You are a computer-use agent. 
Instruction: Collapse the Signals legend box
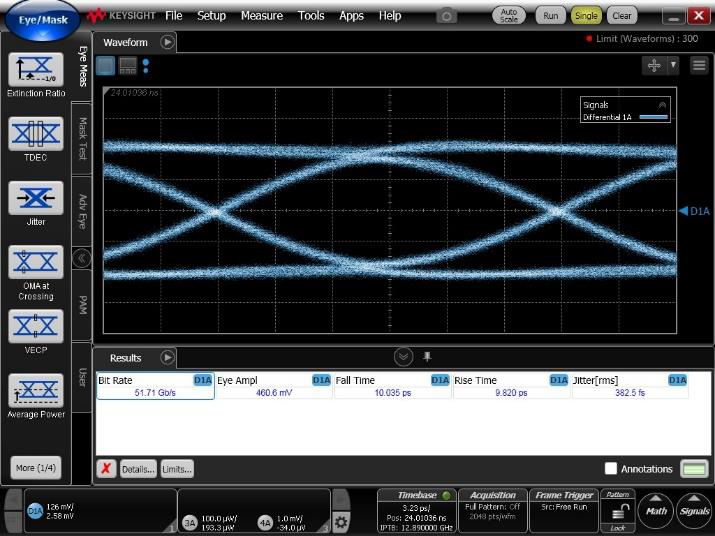point(661,104)
